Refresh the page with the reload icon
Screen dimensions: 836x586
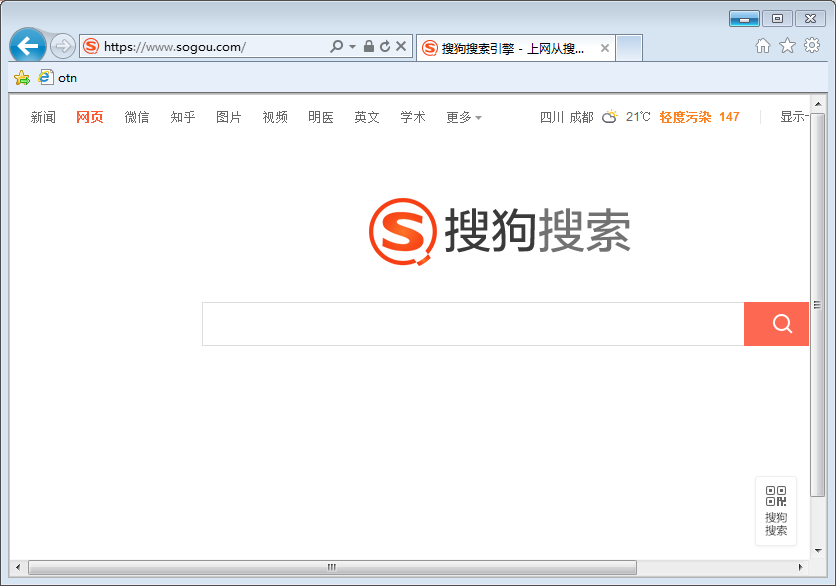(x=385, y=46)
